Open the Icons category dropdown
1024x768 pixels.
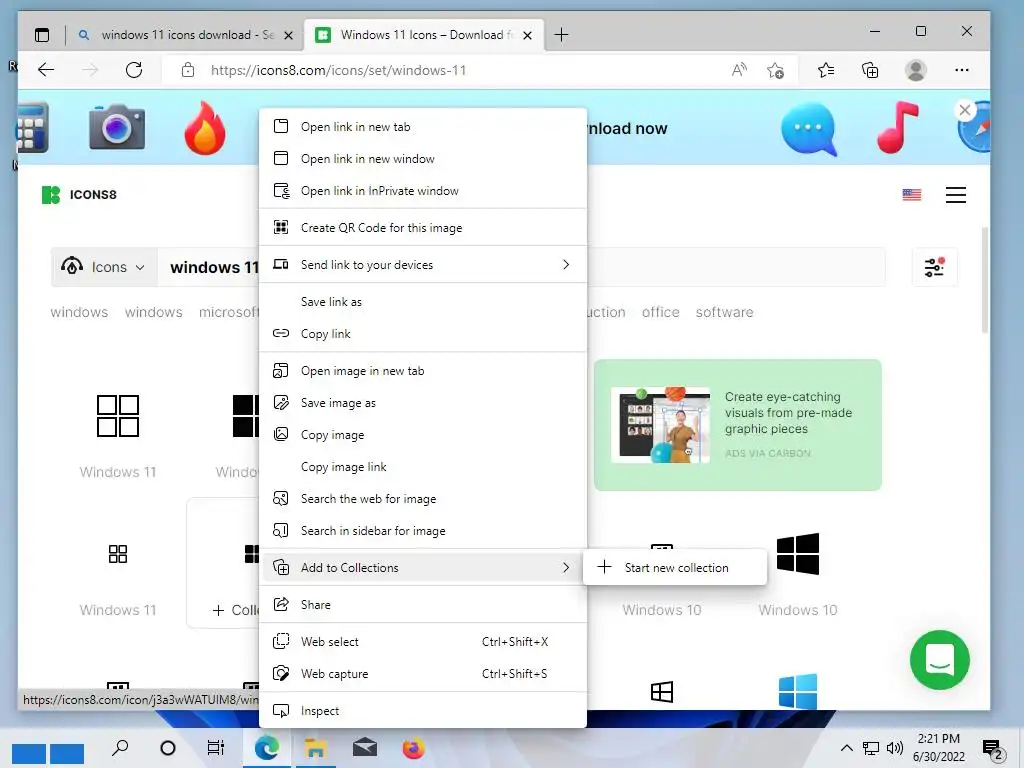[104, 267]
